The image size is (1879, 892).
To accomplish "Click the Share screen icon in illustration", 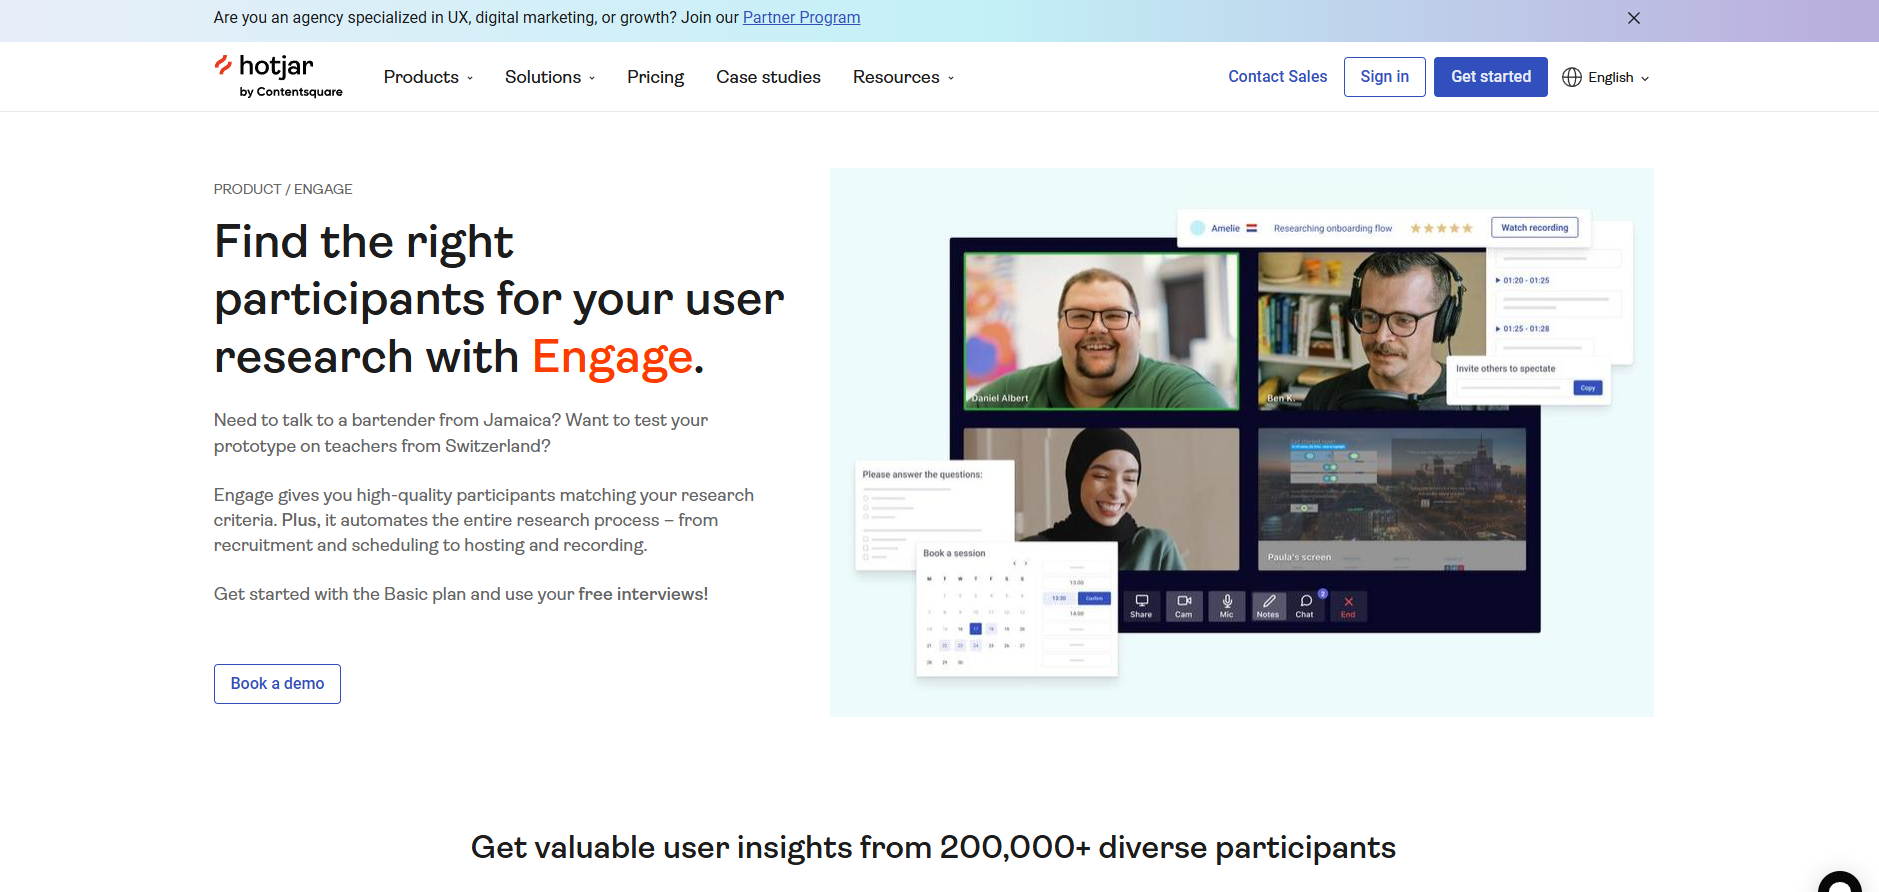I will click(x=1141, y=606).
